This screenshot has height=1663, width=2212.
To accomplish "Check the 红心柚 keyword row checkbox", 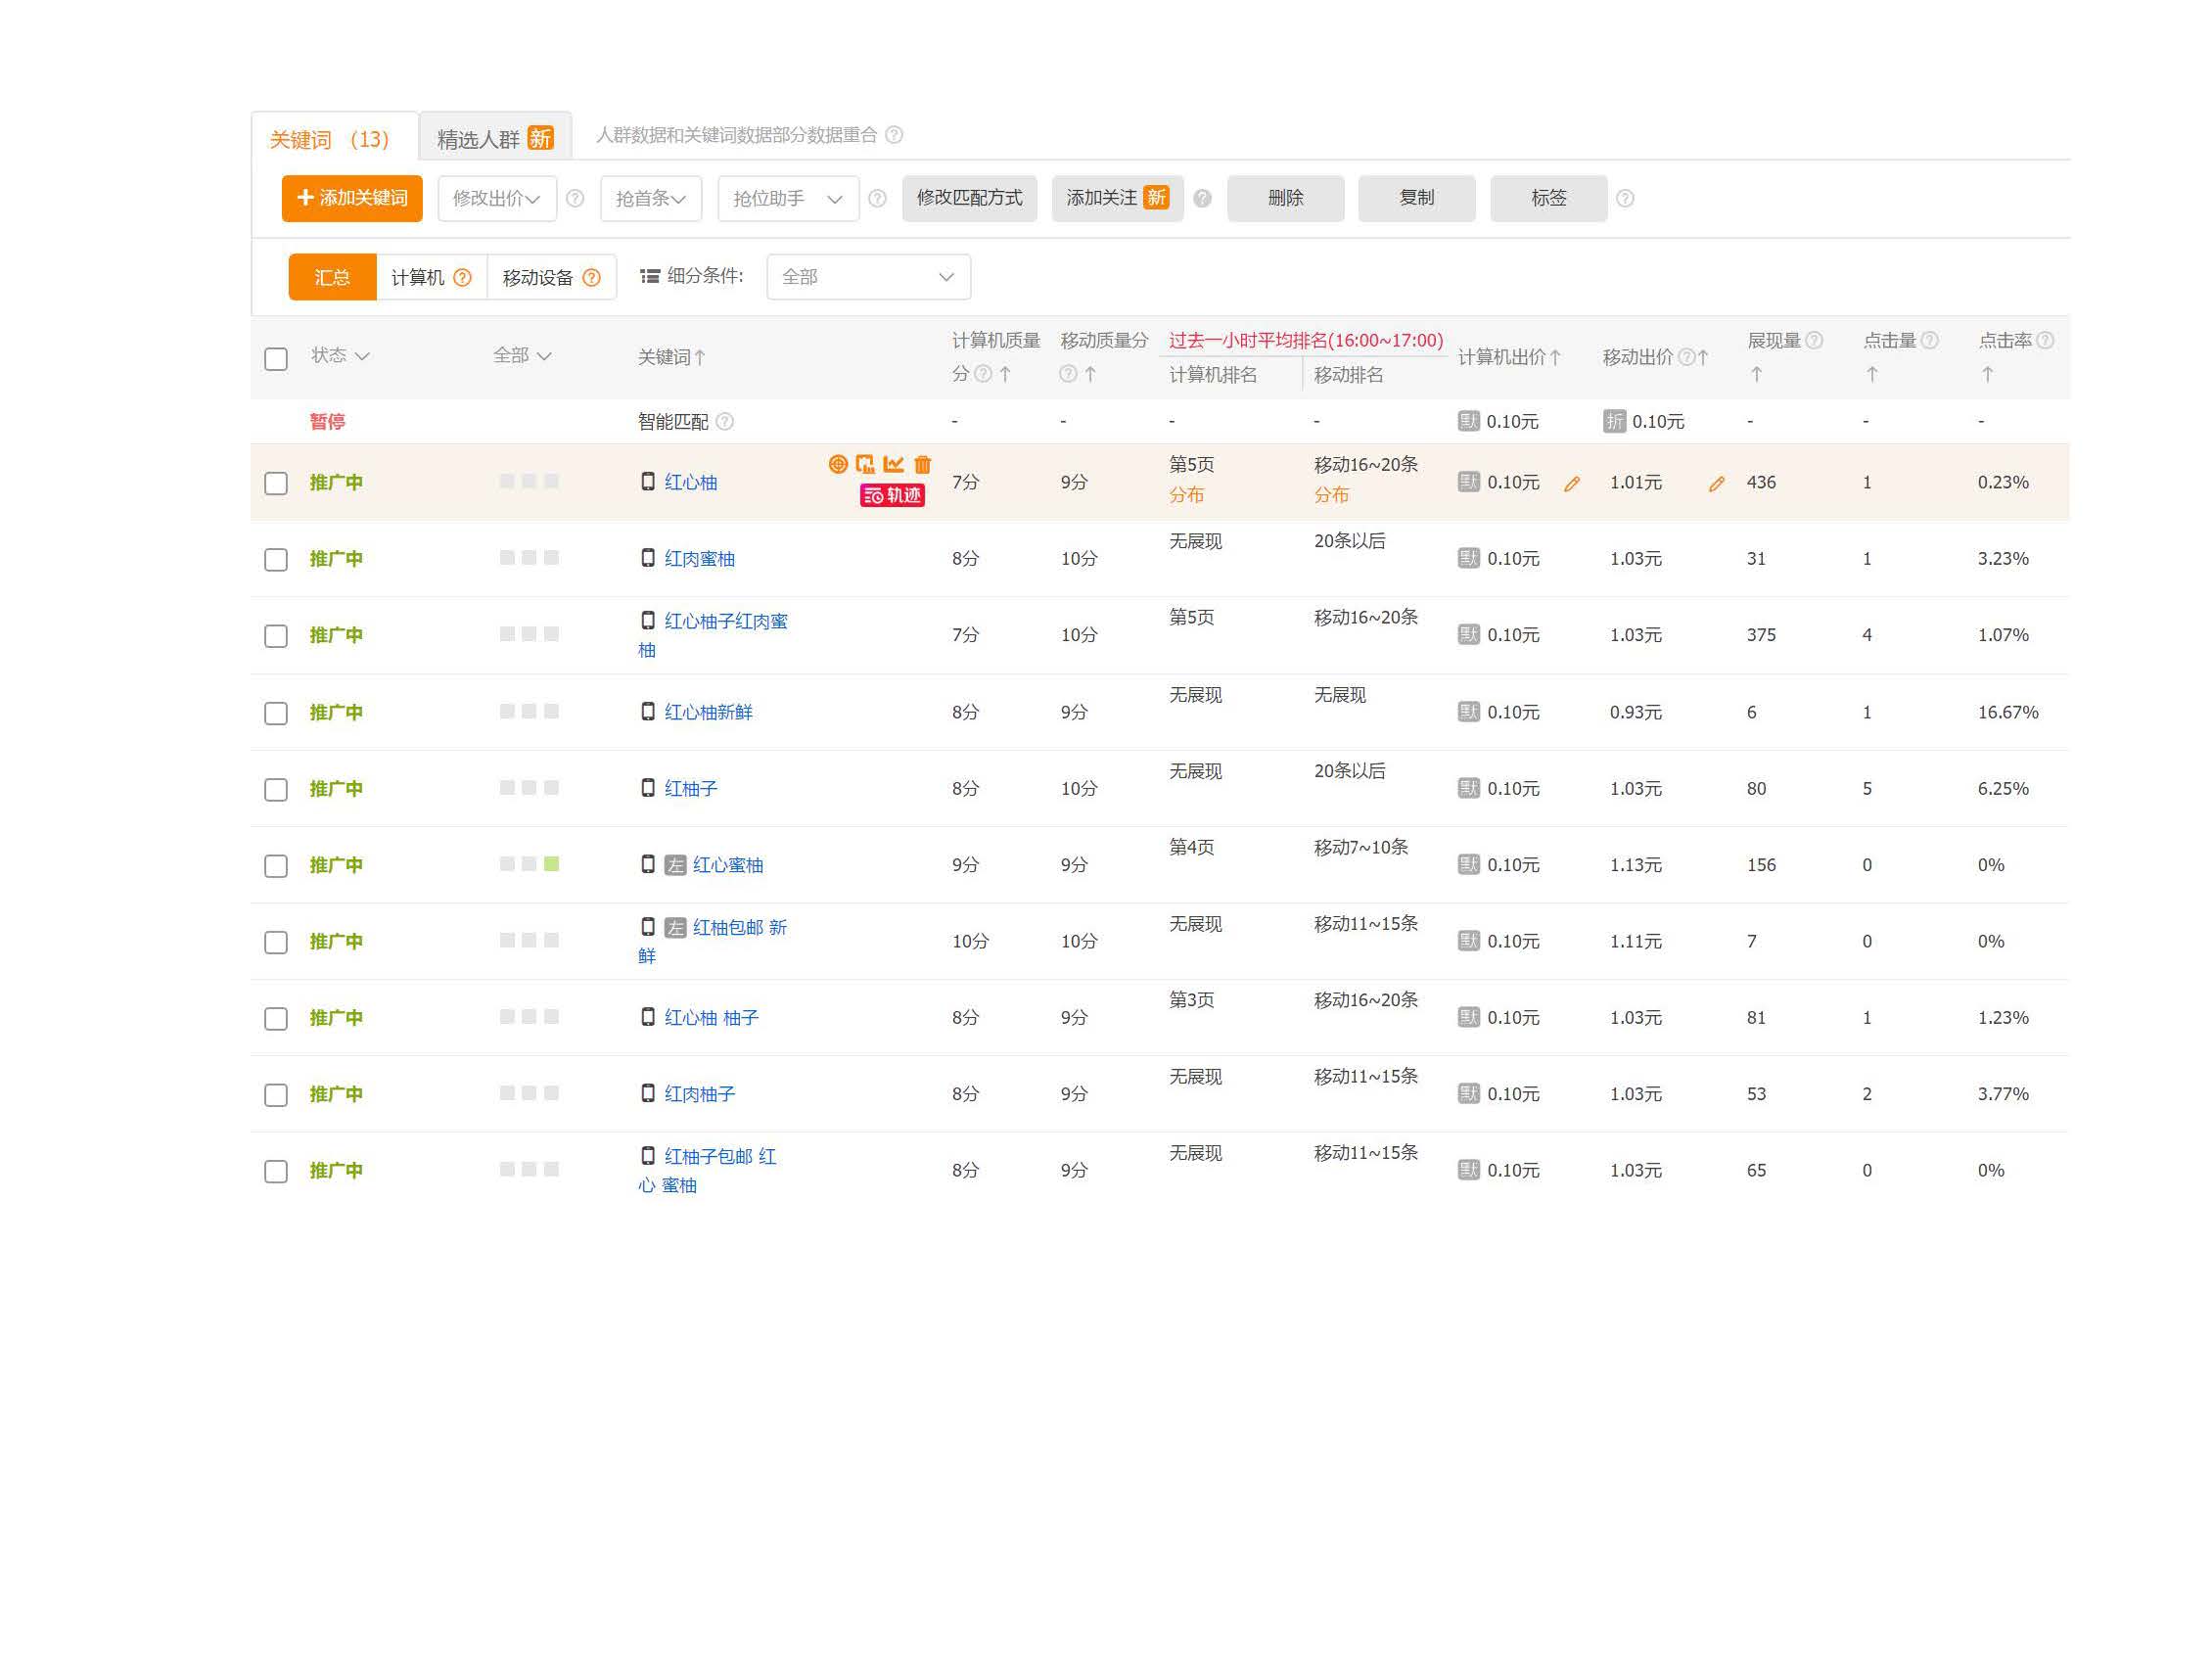I will pos(276,484).
